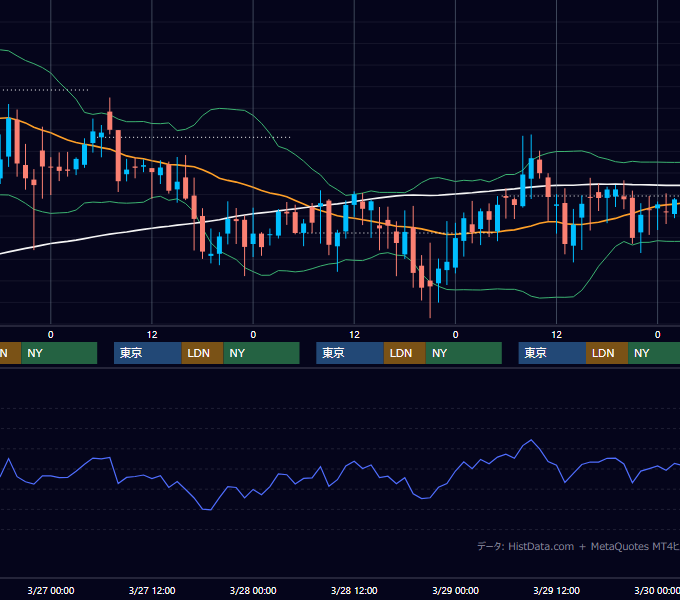Click hour label '0' above 3/29 00:00
Image resolution: width=680 pixels, height=600 pixels.
[x=455, y=335]
